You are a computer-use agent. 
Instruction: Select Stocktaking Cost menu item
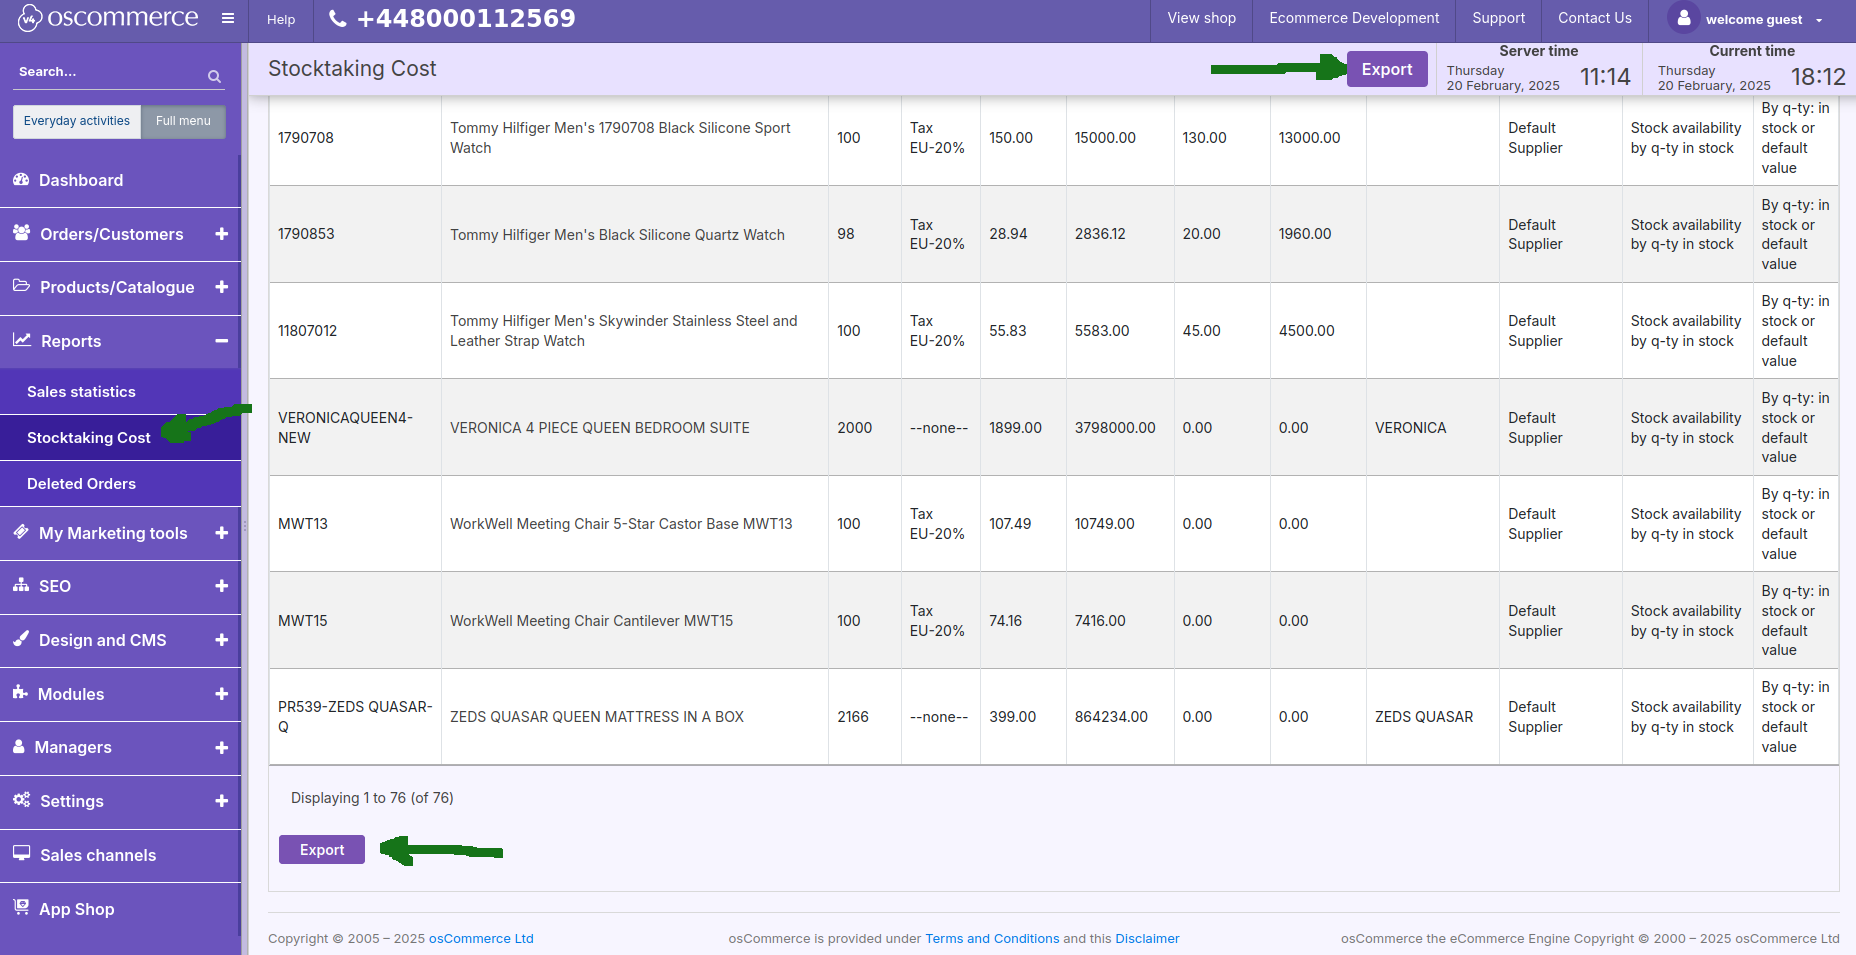click(89, 438)
